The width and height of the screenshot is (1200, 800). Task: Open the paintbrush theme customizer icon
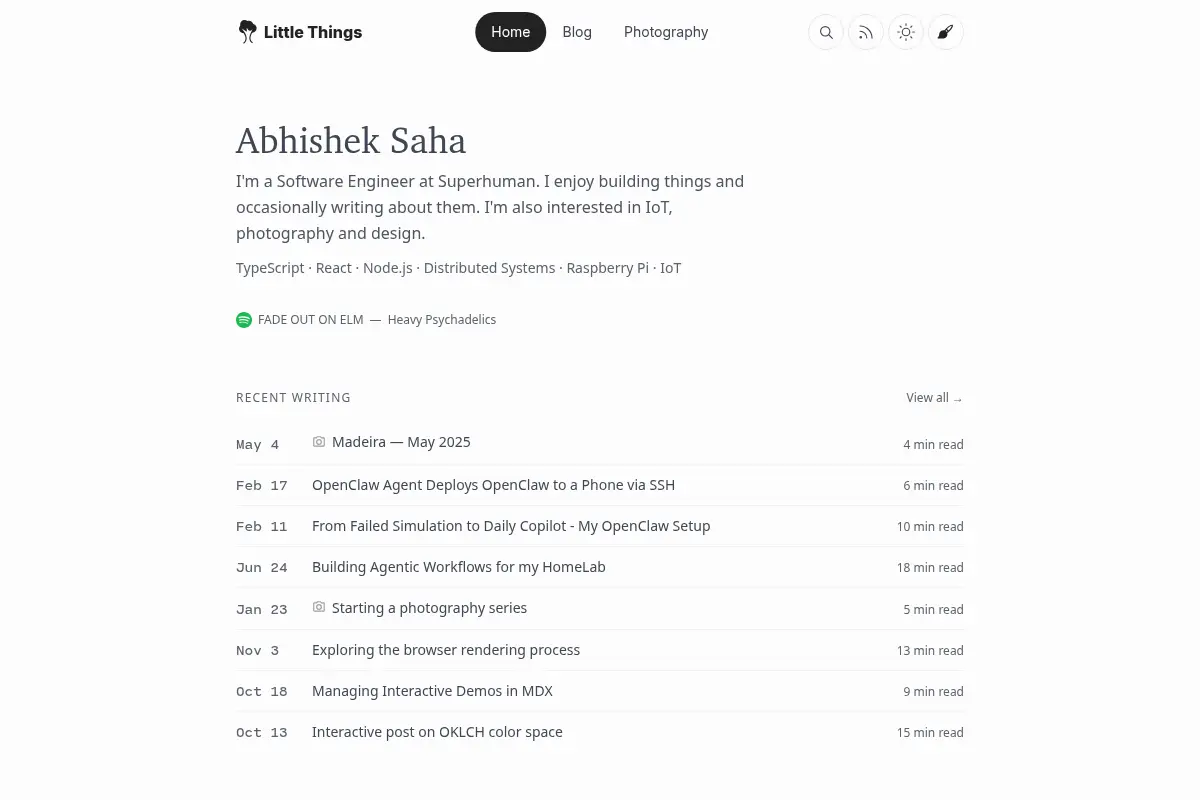pyautogui.click(x=946, y=32)
